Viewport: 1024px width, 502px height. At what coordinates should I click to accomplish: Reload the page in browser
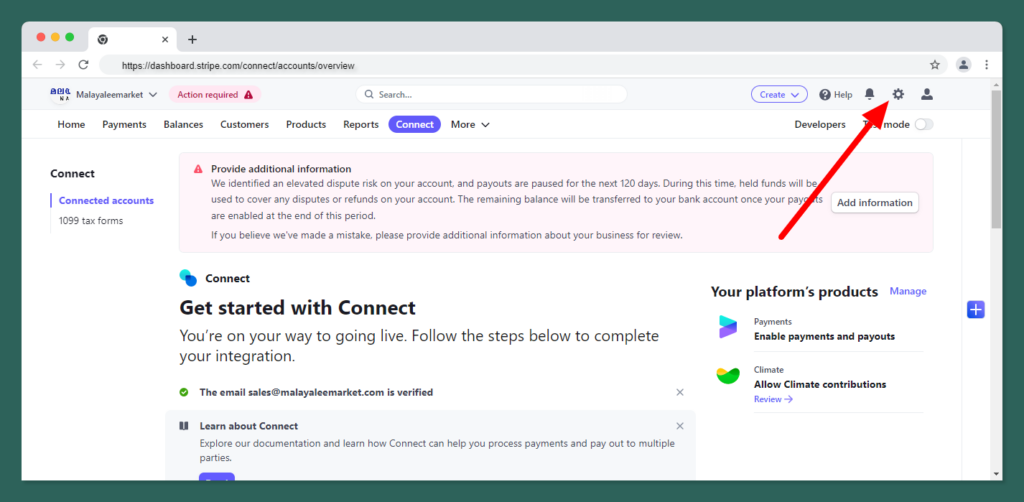(84, 65)
